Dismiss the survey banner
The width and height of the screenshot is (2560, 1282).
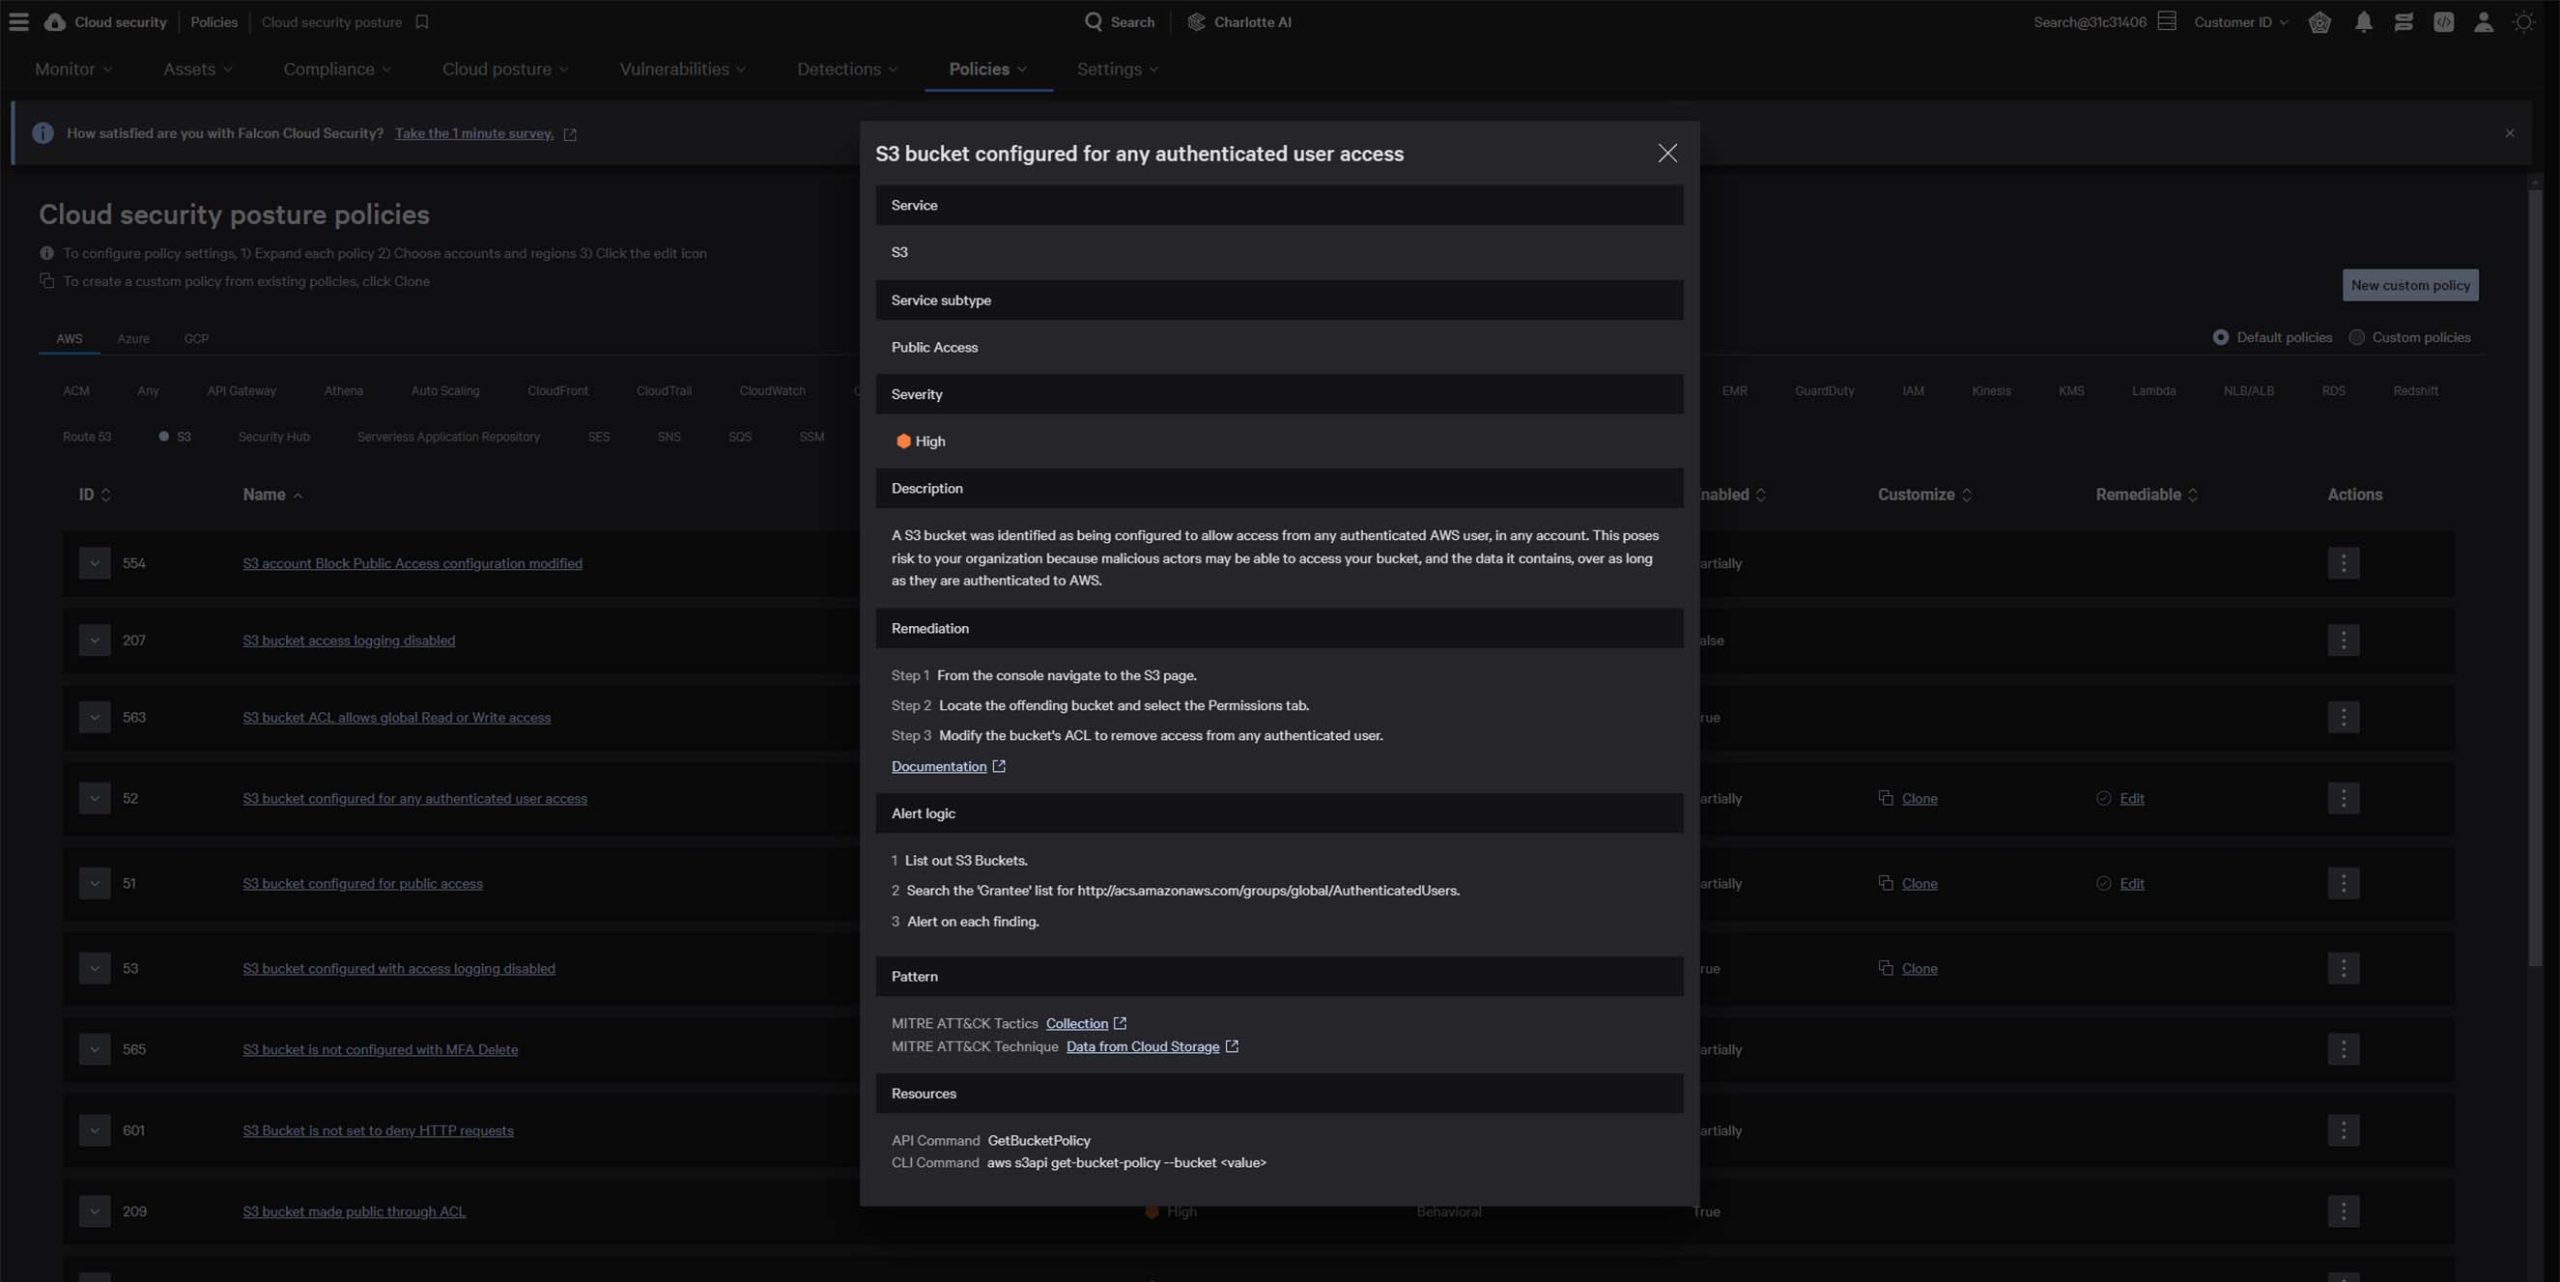pos(2509,133)
